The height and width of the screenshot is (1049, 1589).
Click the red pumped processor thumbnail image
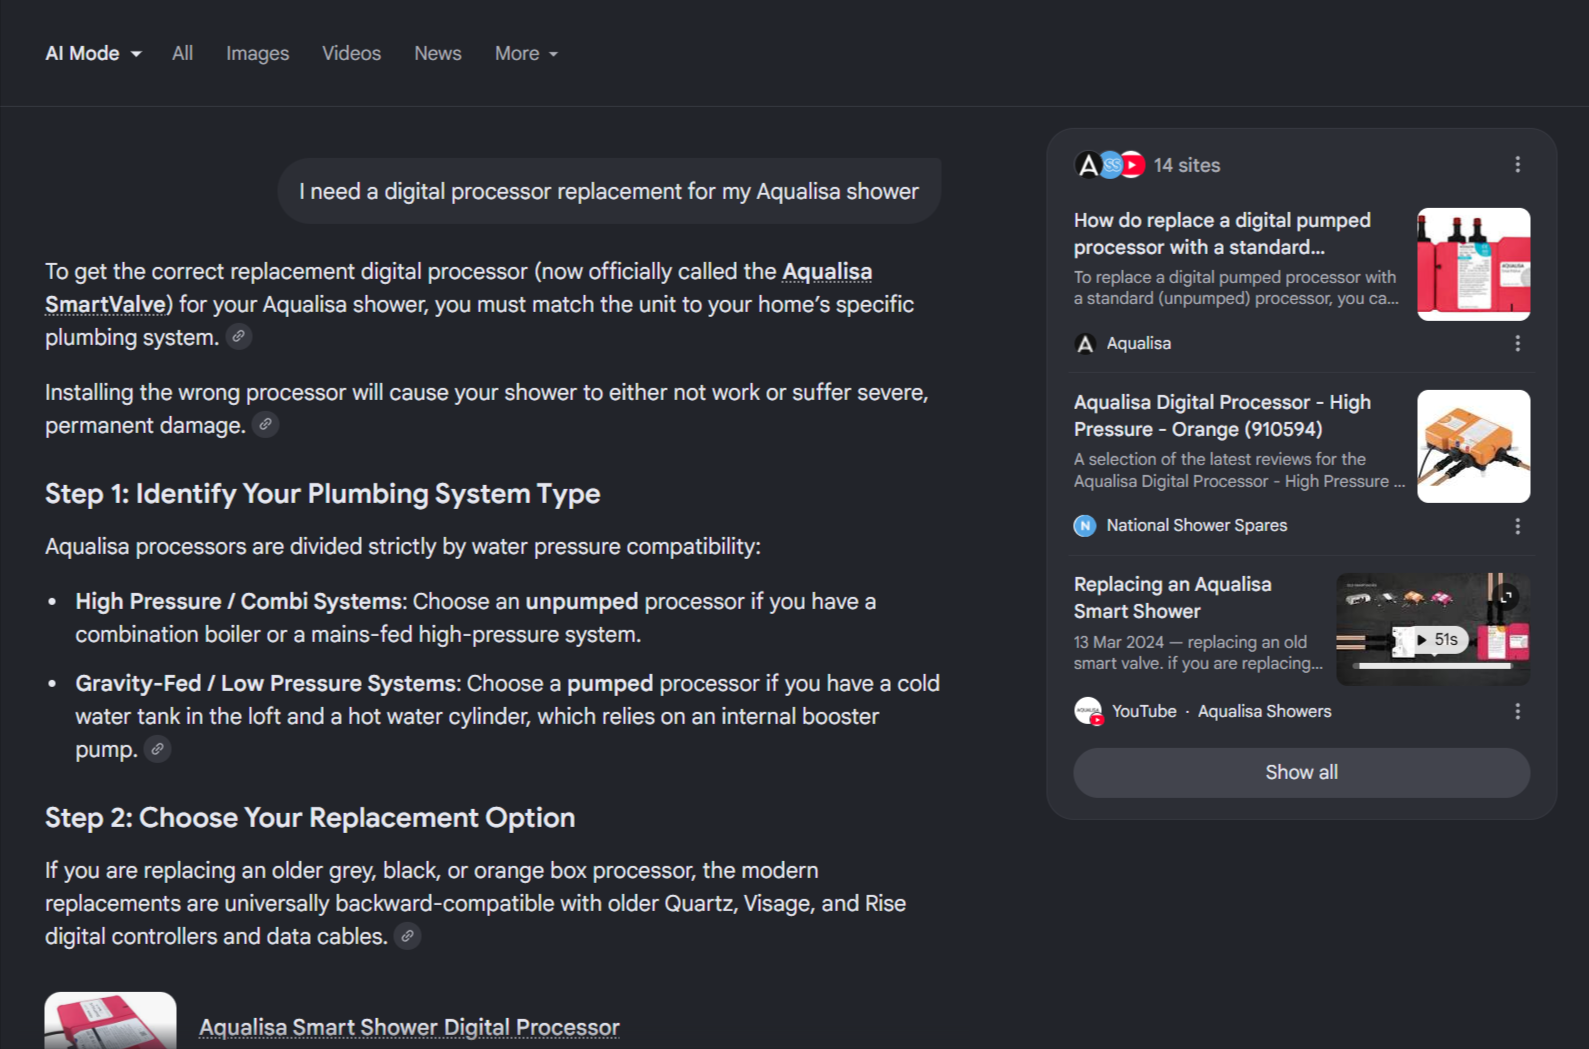(1473, 264)
